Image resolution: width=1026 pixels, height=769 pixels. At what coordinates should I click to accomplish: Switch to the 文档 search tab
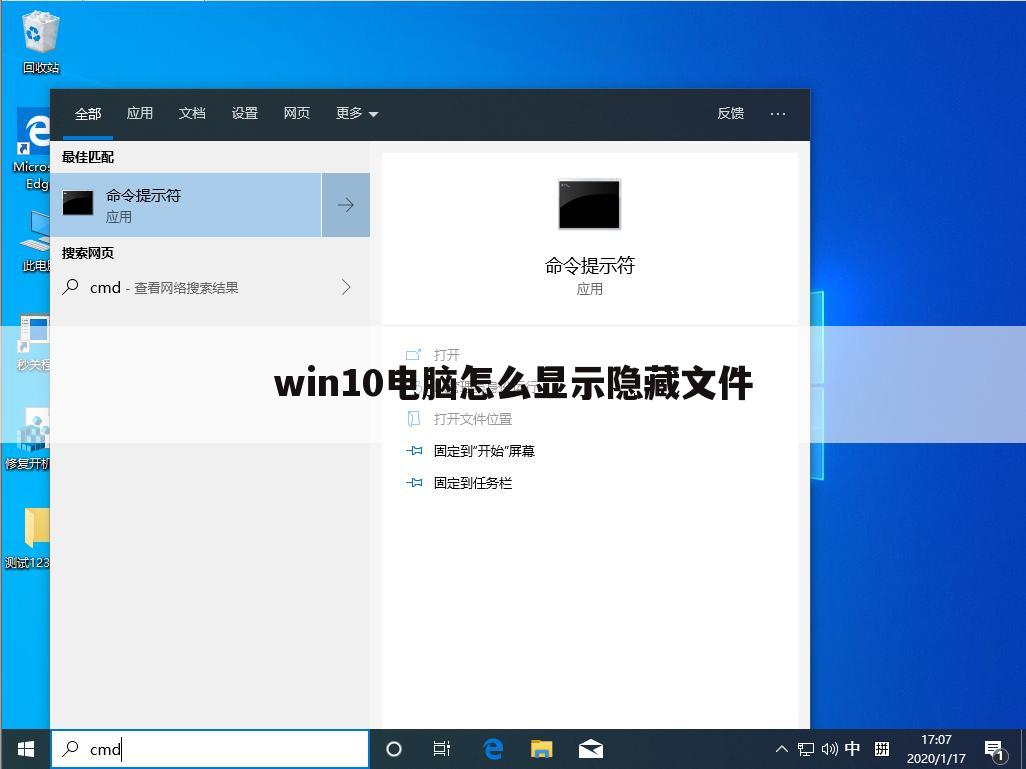coord(192,113)
